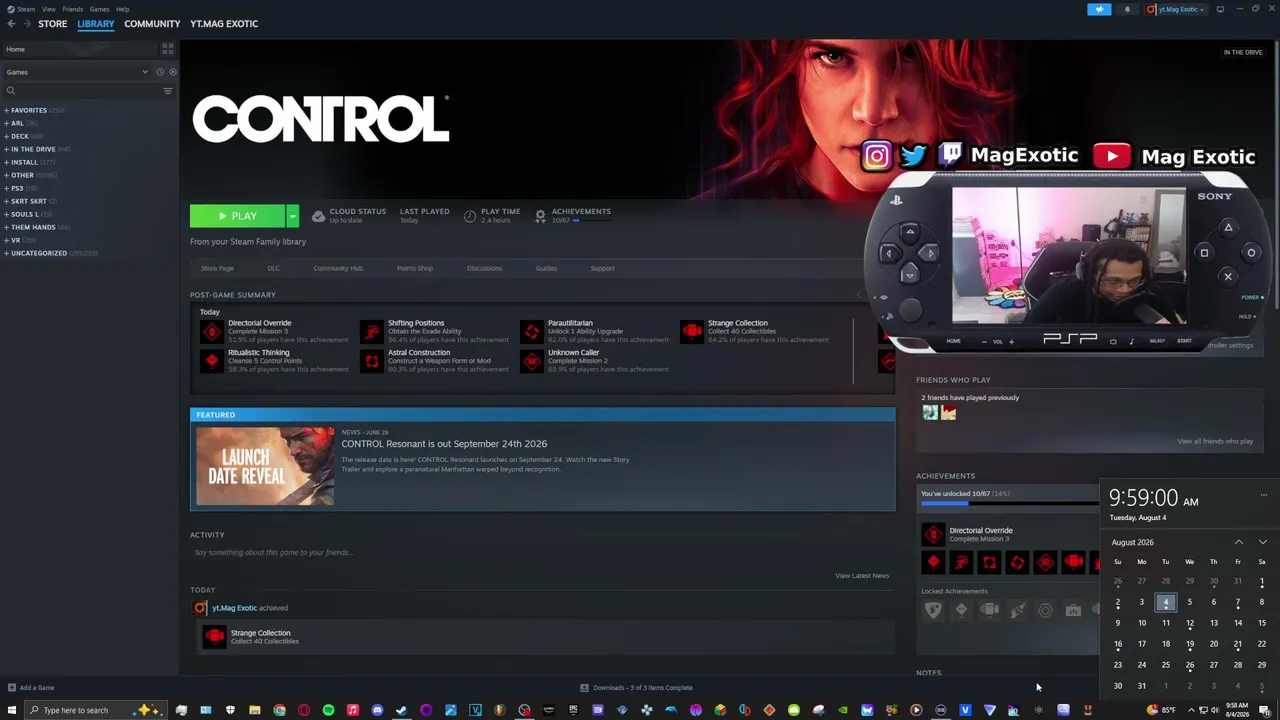Open Google Chrome from the Windows taskbar
The width and height of the screenshot is (1280, 720).
coord(279,710)
